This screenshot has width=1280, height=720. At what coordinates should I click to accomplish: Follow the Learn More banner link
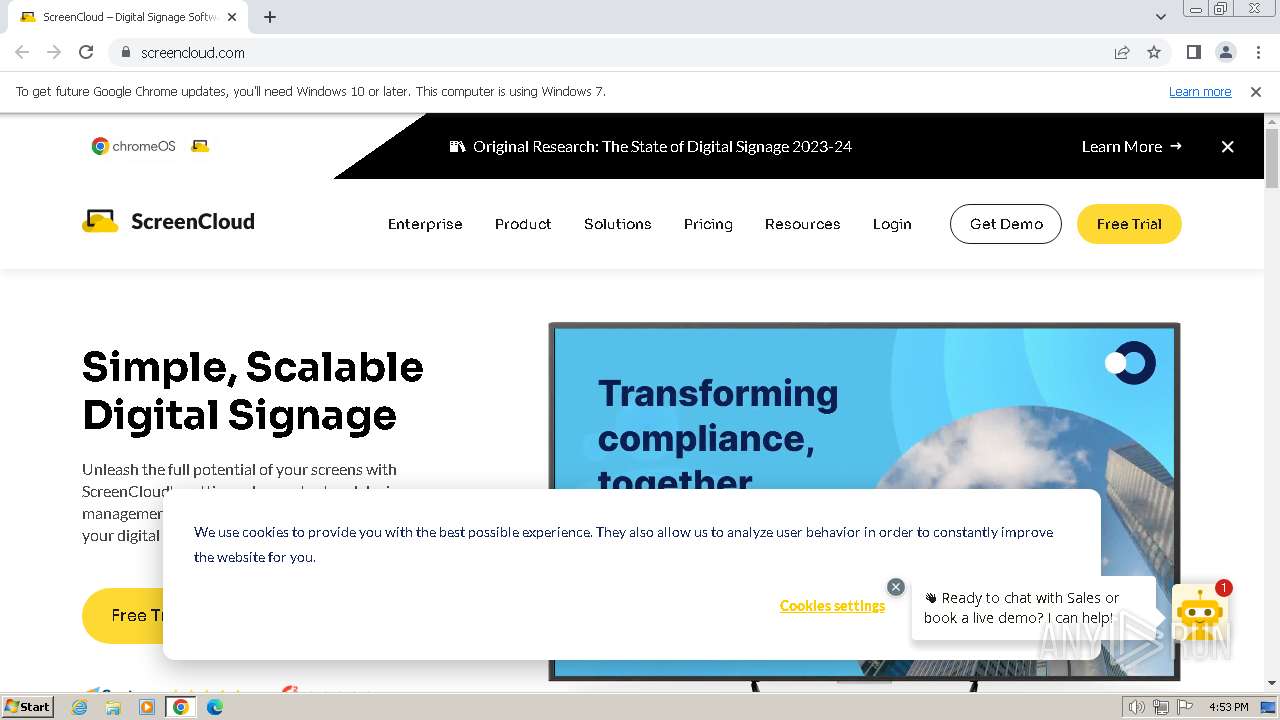tap(1131, 146)
